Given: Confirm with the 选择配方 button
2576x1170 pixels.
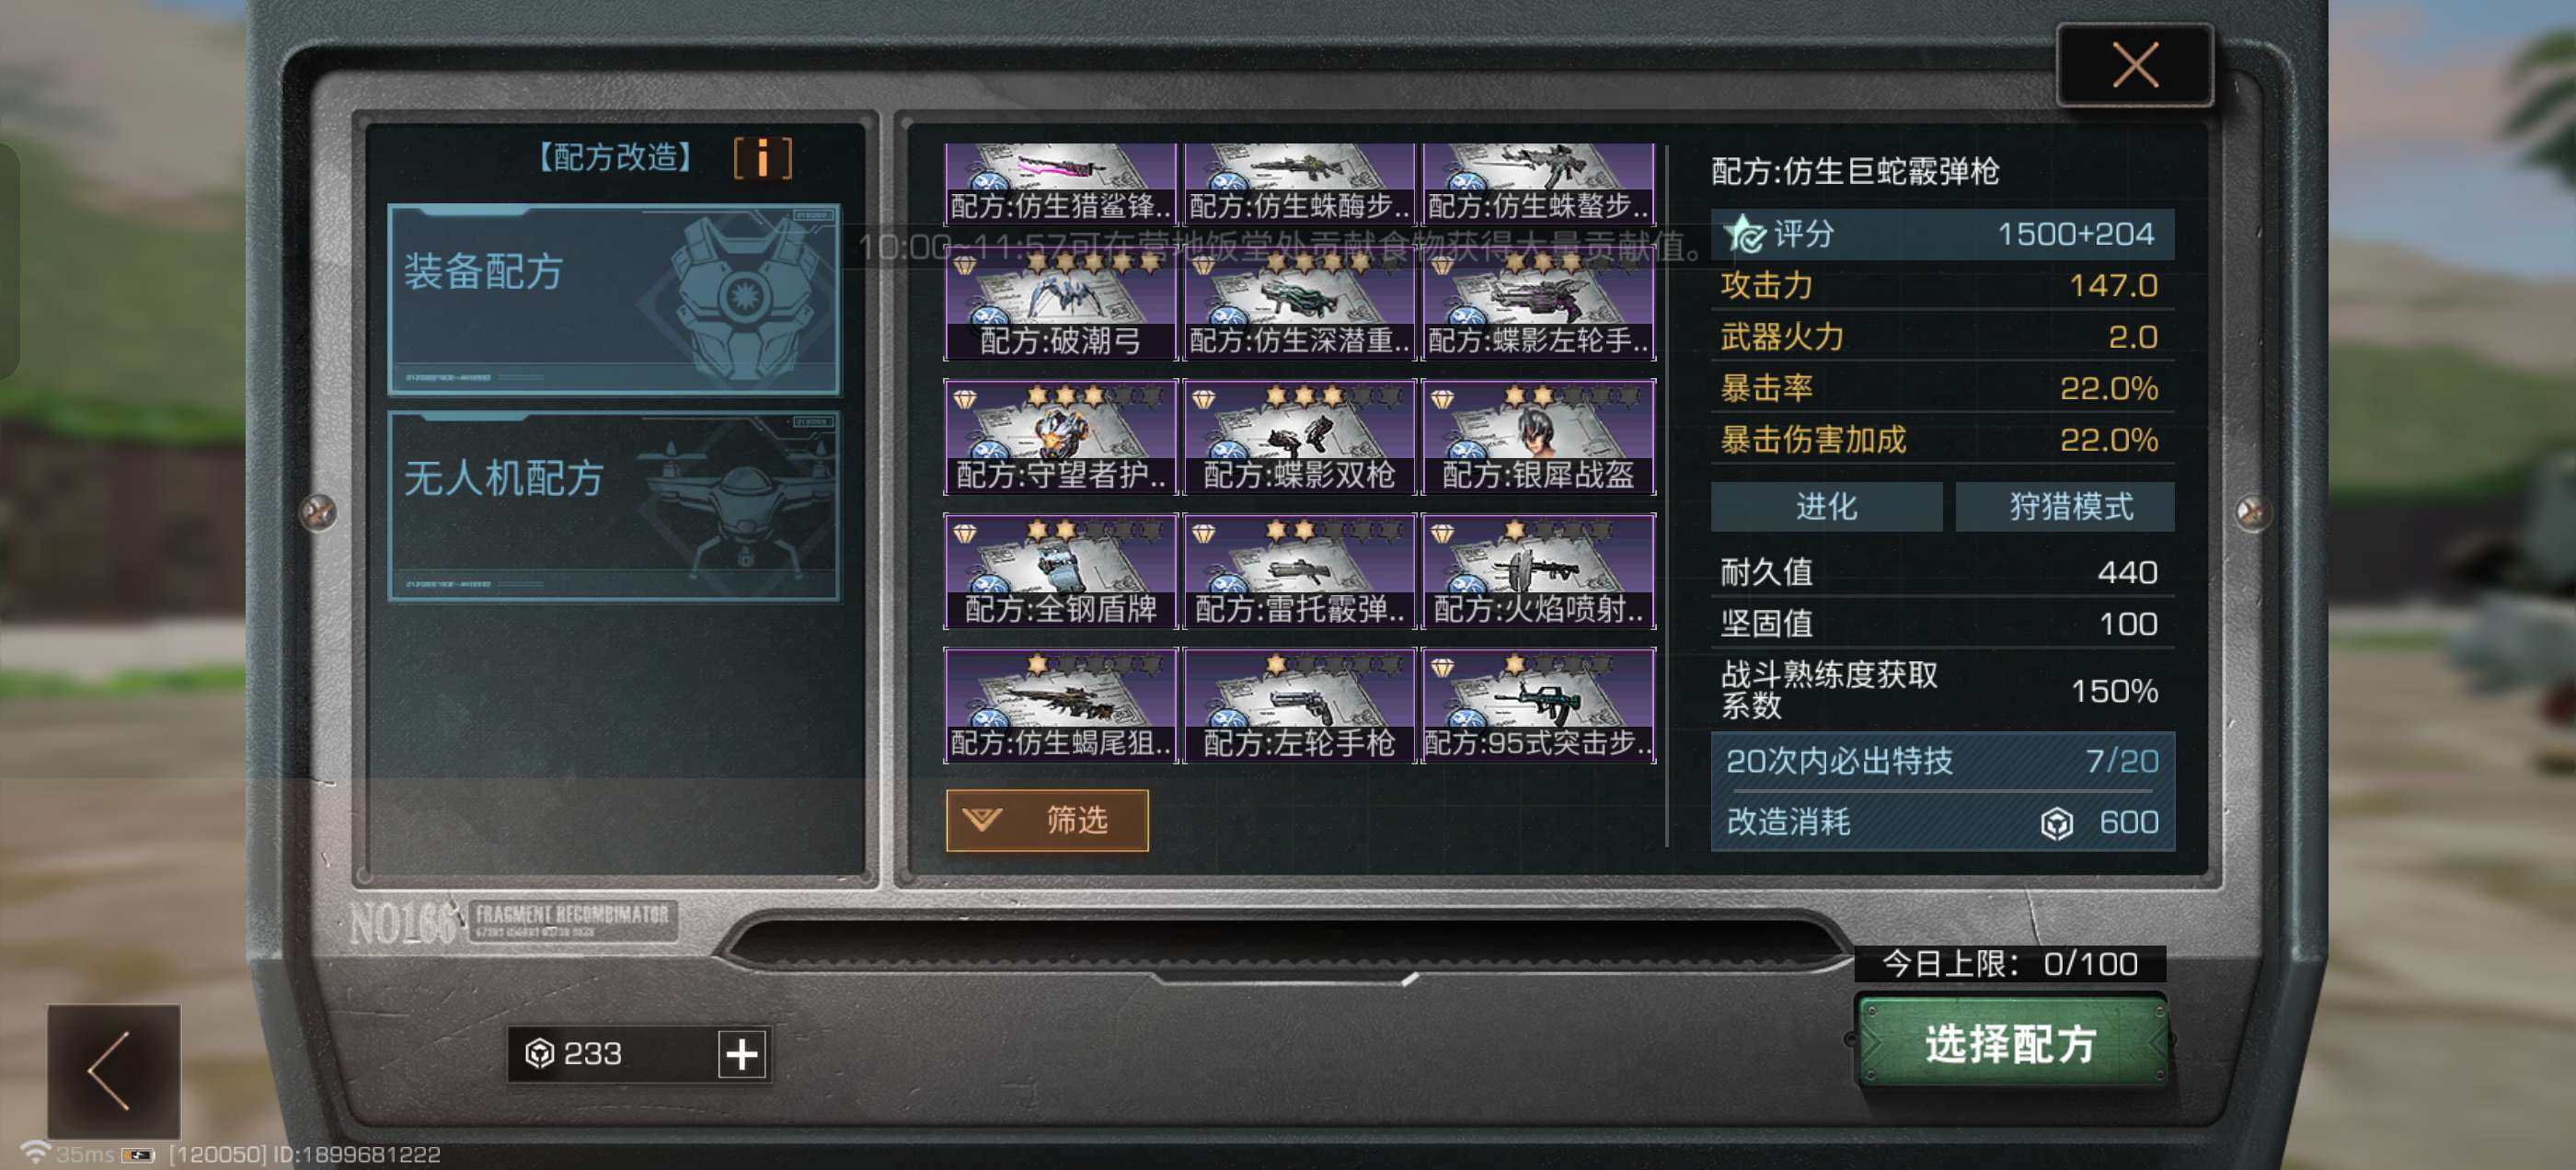Looking at the screenshot, I should pyautogui.click(x=2011, y=1042).
